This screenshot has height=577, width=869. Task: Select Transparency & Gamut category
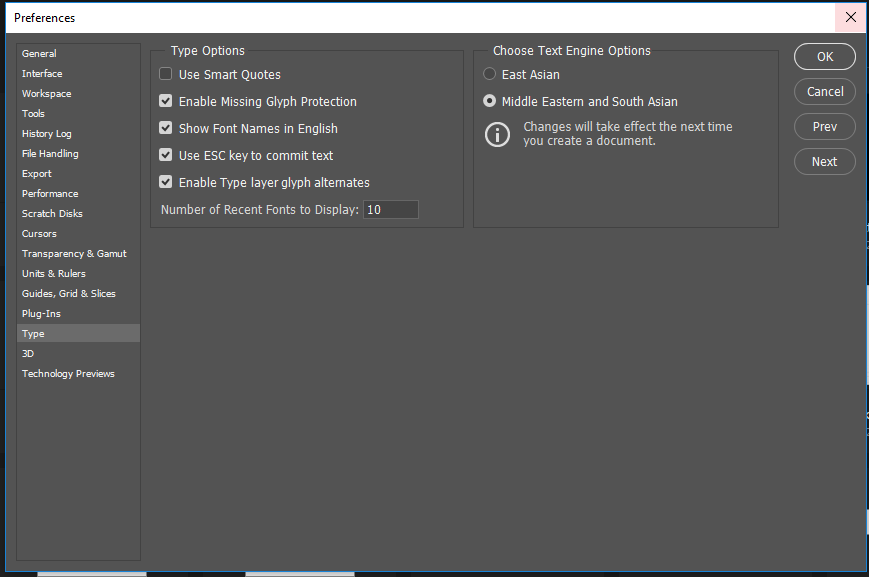78,253
